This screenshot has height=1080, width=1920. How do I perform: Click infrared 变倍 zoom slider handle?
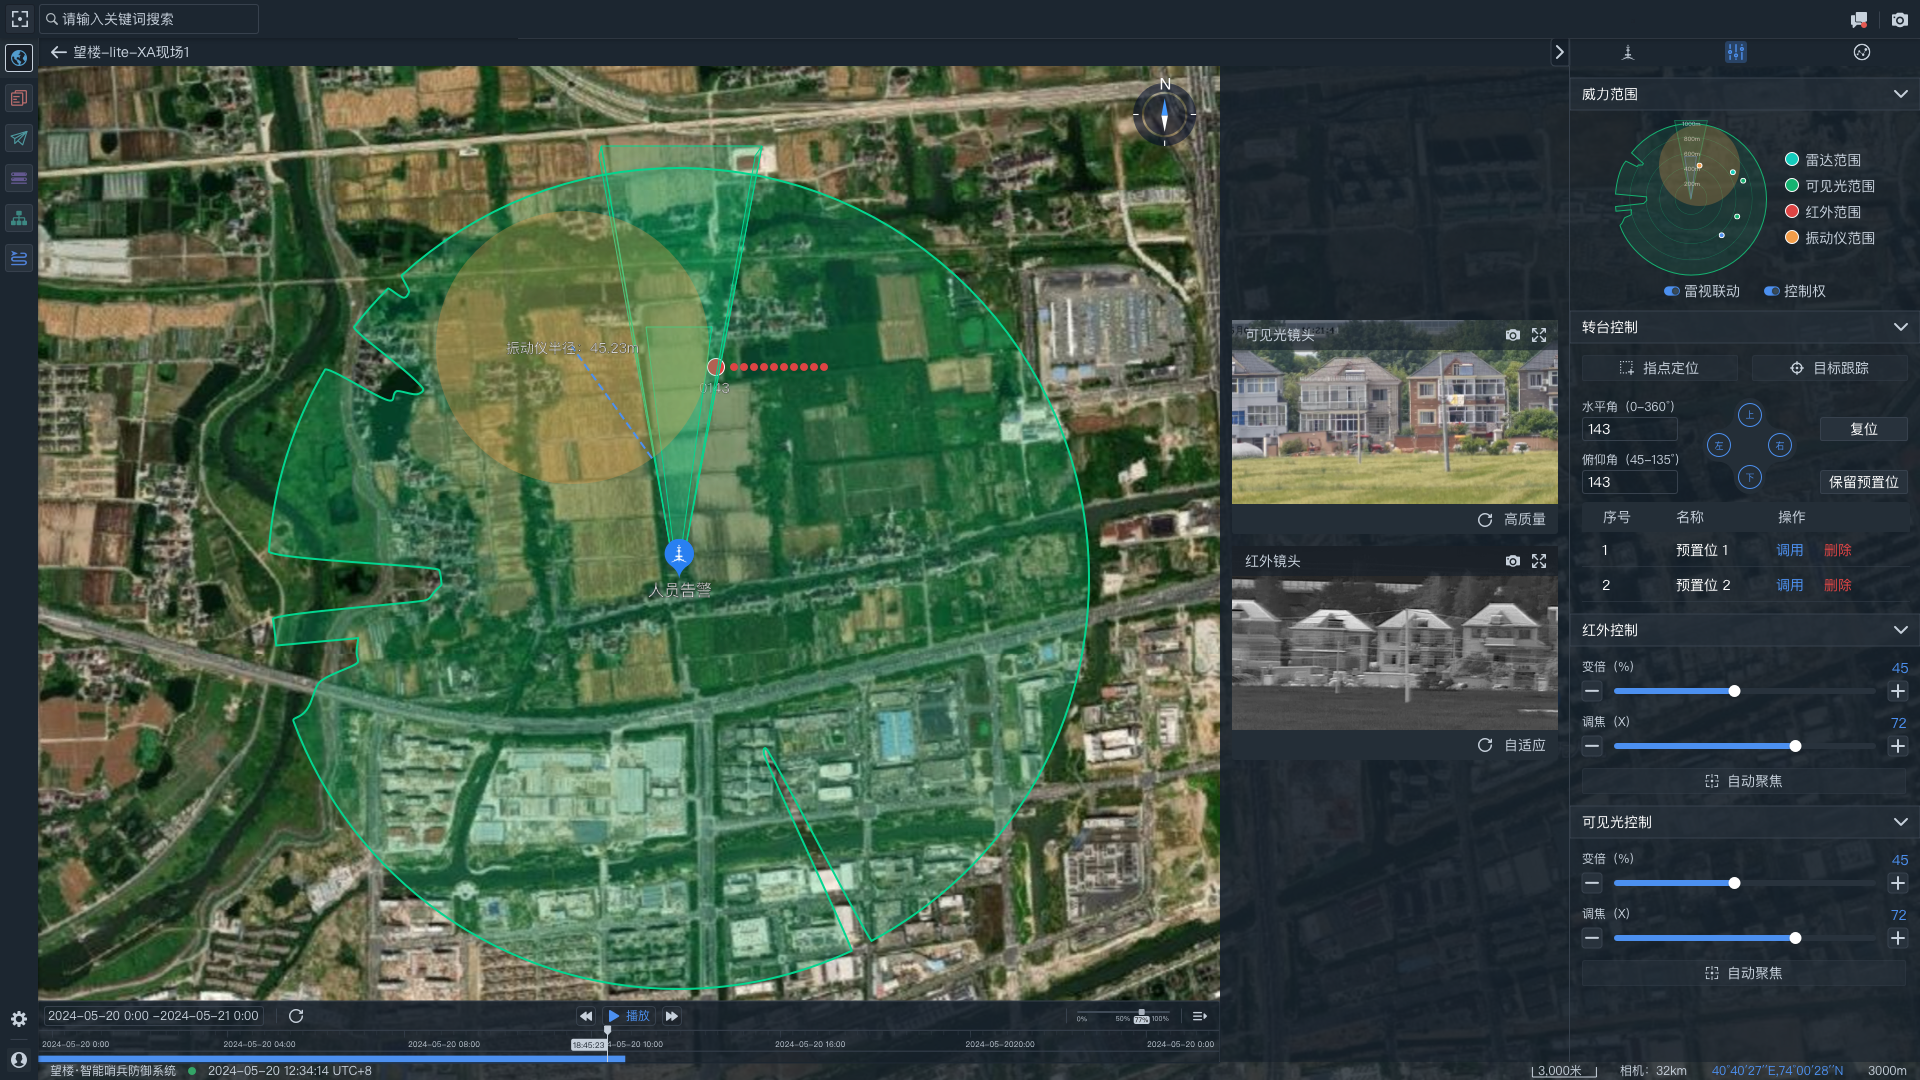click(x=1734, y=691)
